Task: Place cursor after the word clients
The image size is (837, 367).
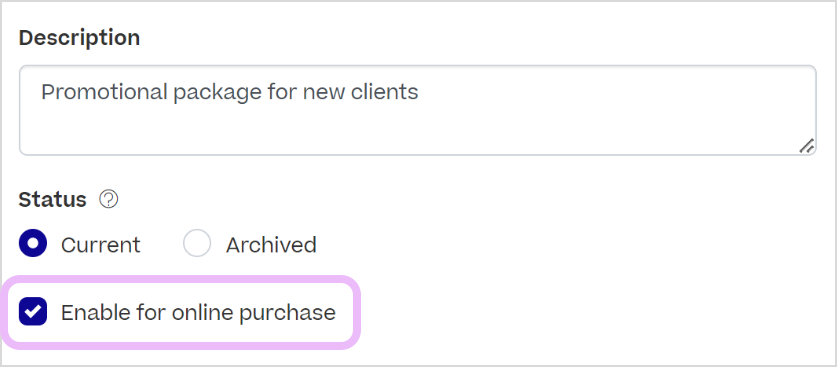Action: click(419, 93)
